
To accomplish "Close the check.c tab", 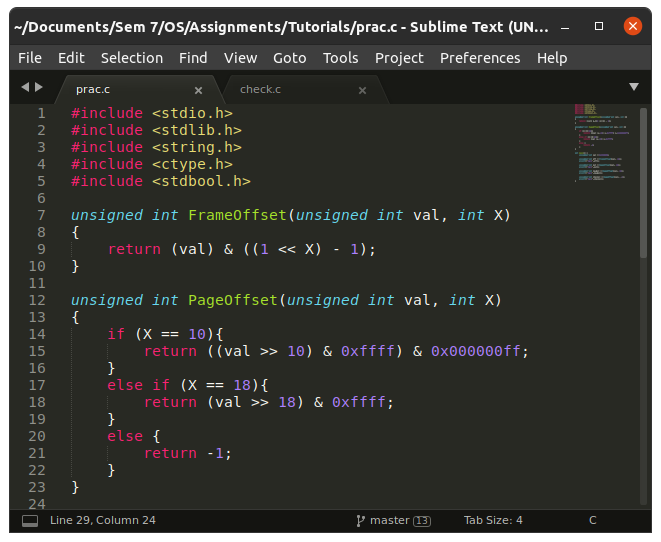I will pos(362,90).
